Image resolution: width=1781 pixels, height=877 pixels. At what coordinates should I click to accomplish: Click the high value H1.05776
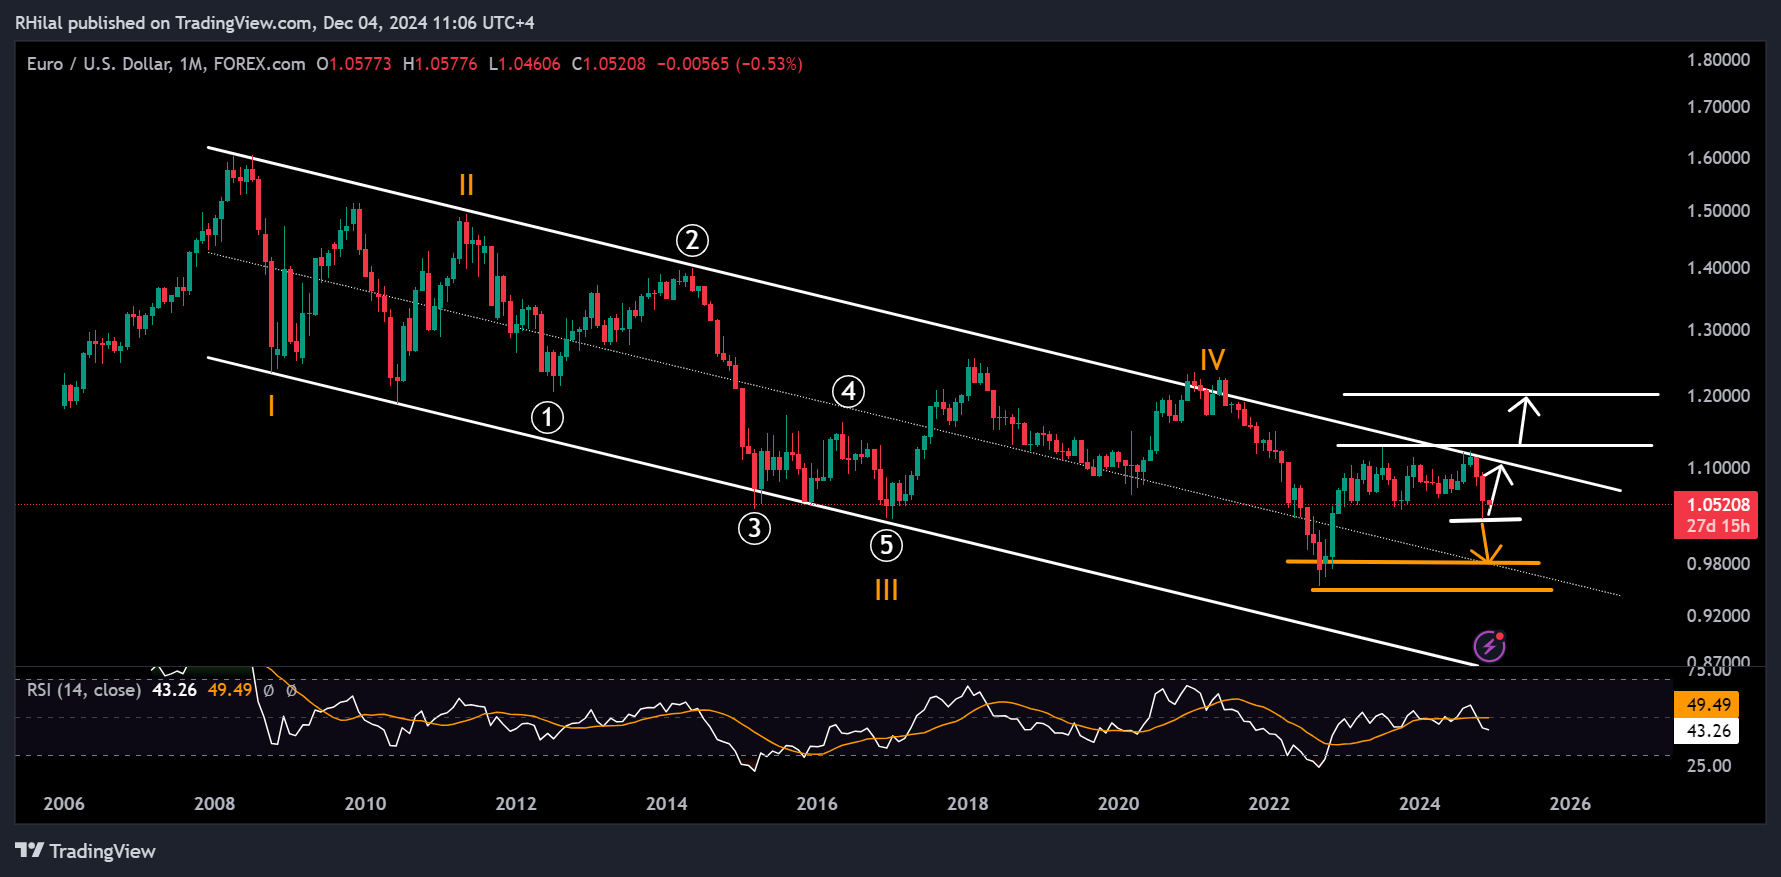[x=440, y=64]
